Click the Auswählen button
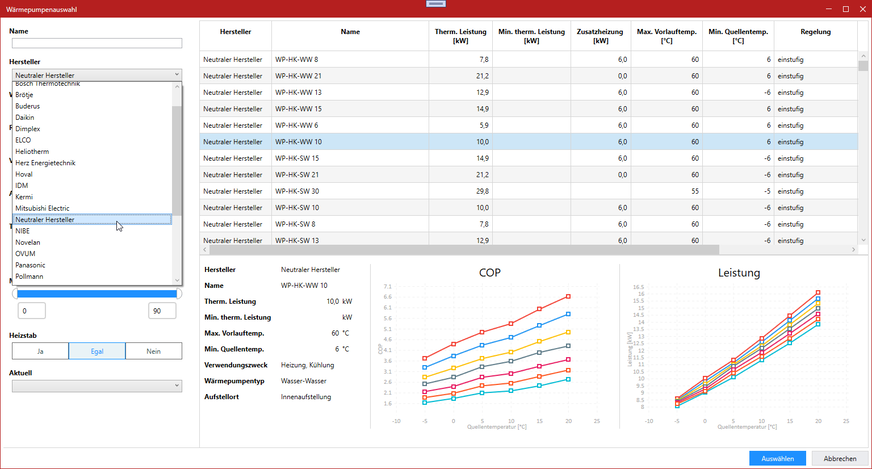This screenshot has width=872, height=469. tap(777, 458)
